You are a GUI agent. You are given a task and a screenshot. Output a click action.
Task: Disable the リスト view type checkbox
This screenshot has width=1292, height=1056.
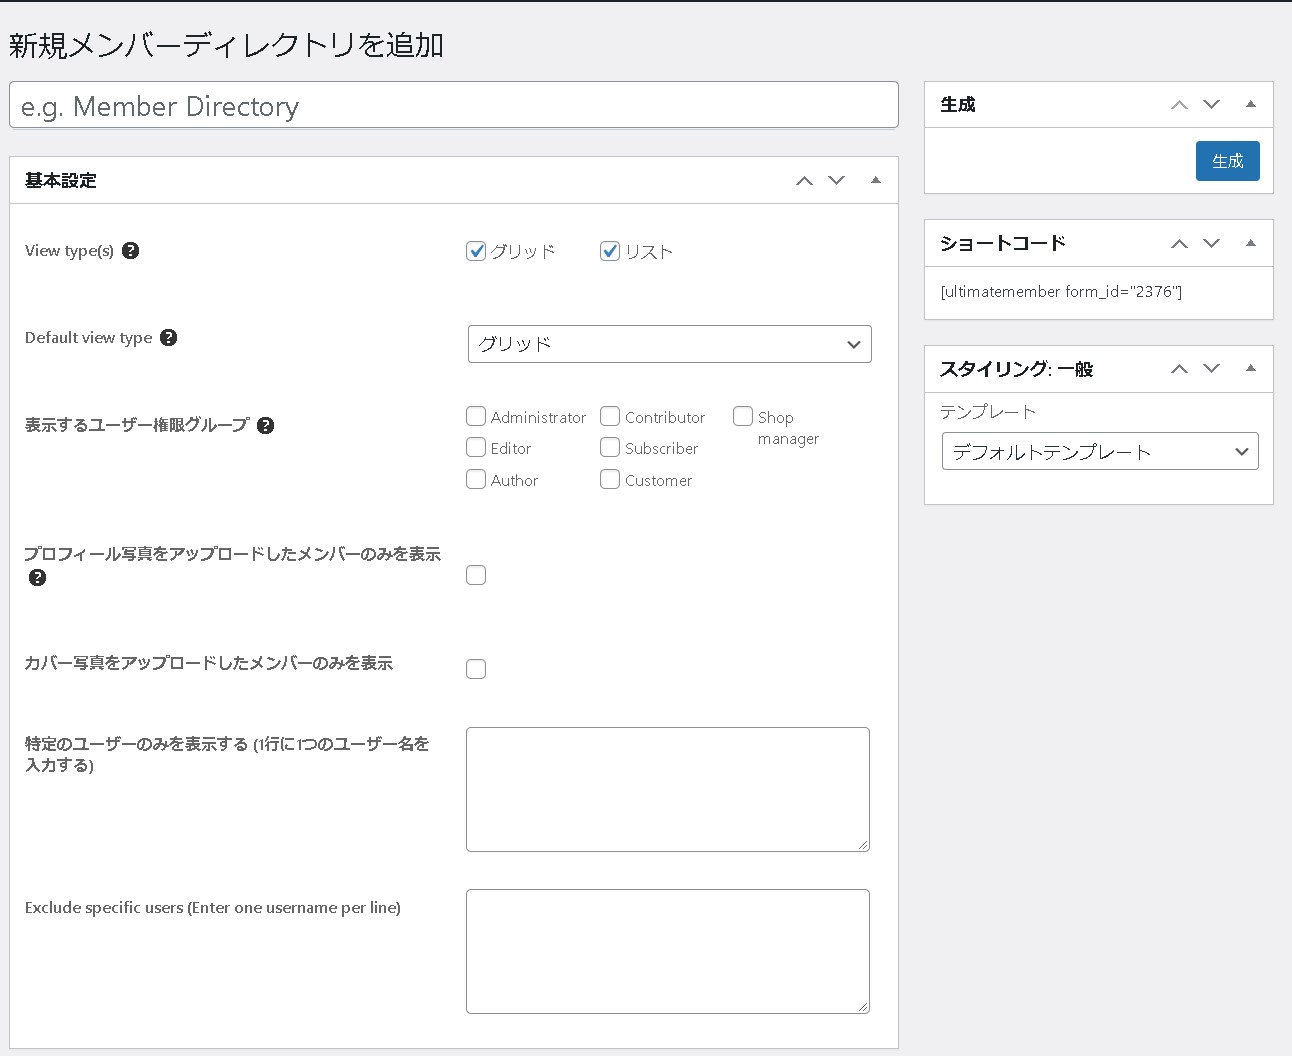[610, 251]
